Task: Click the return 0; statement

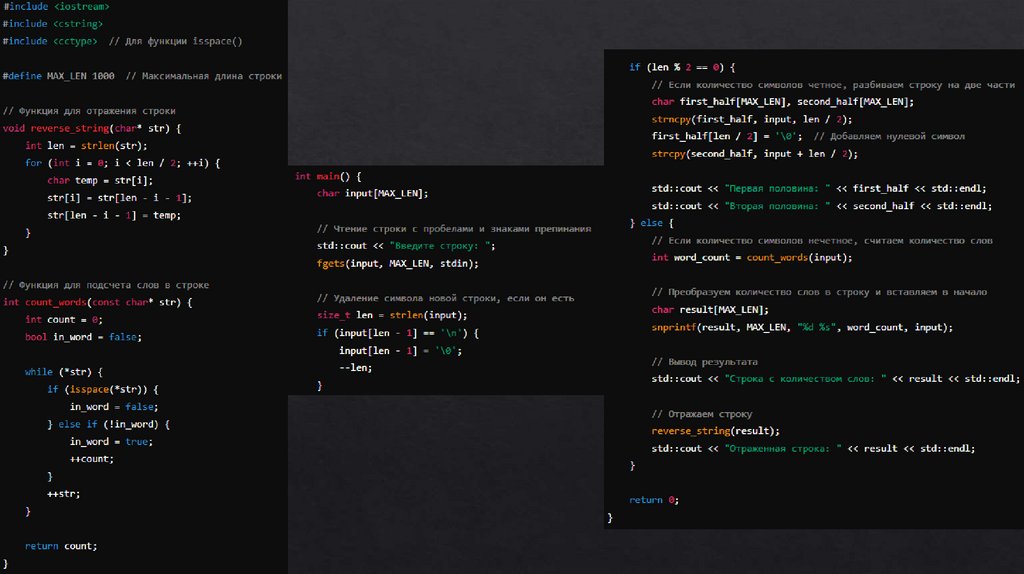Action: click(653, 500)
